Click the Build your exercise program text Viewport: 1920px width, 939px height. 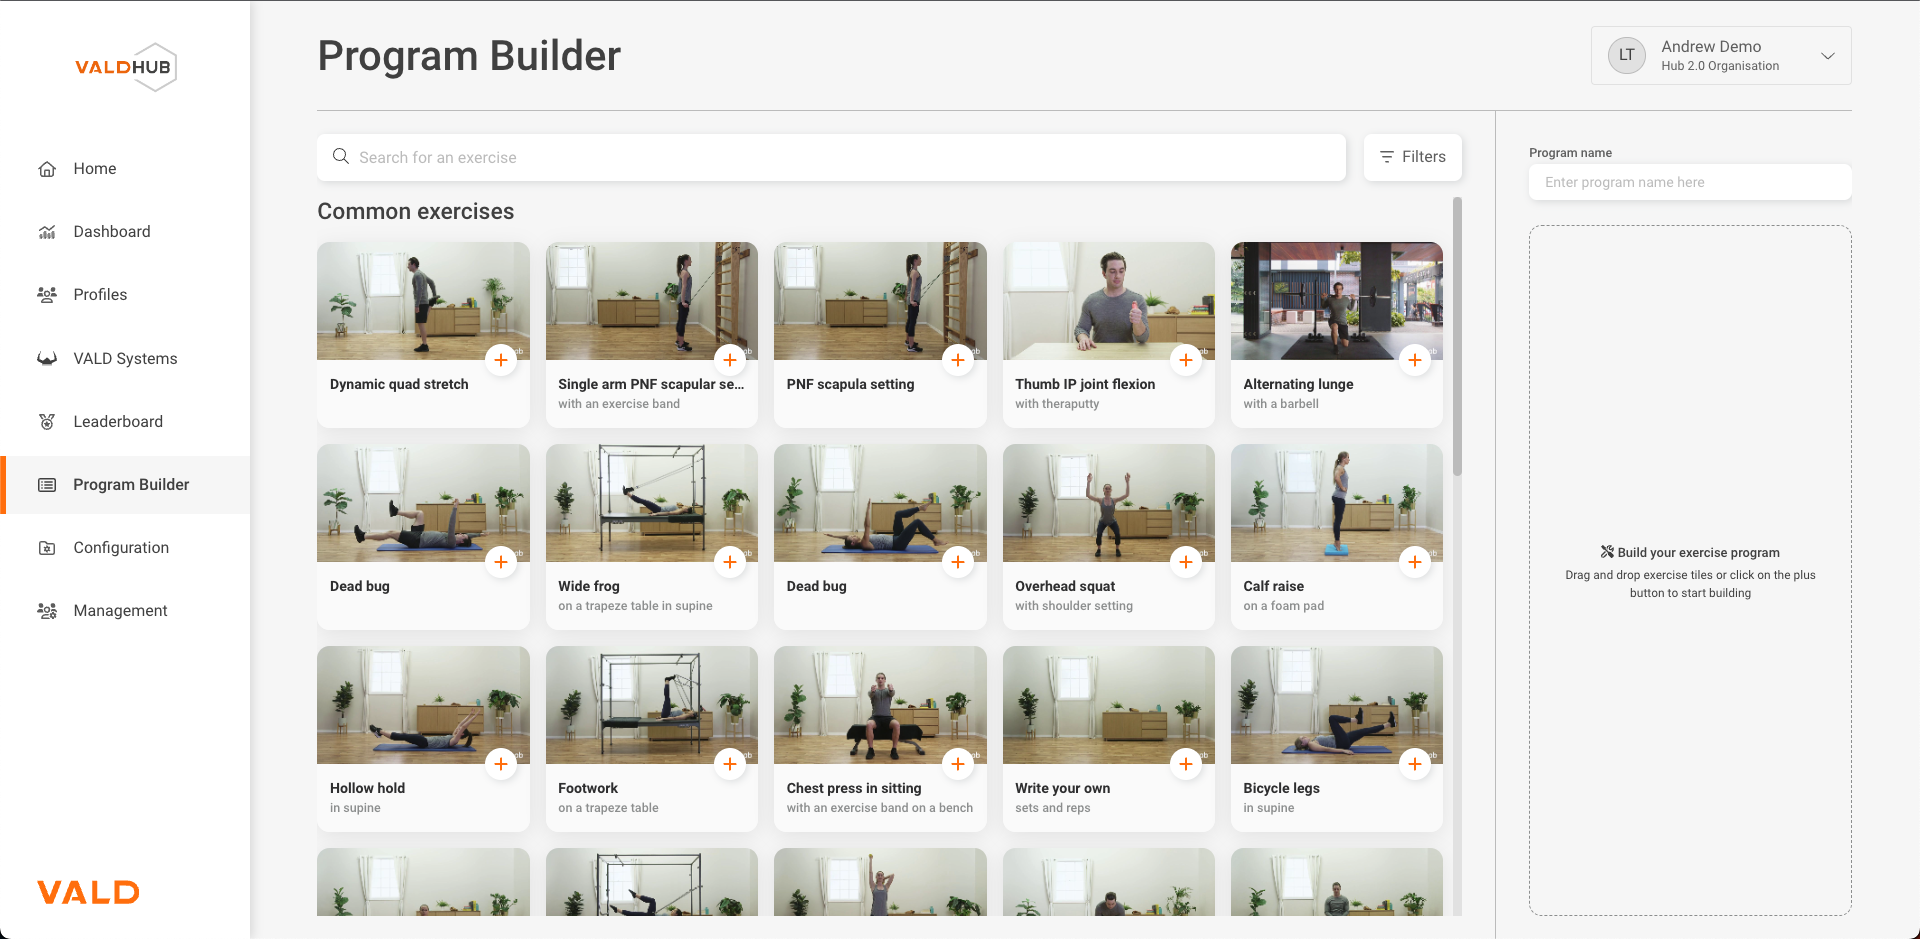click(x=1699, y=553)
